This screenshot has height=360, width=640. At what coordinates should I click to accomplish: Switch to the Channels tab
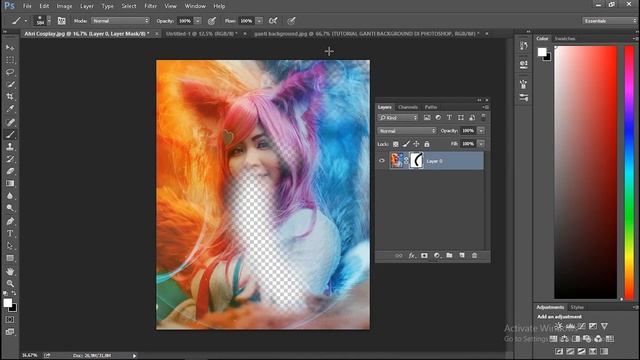(408, 107)
